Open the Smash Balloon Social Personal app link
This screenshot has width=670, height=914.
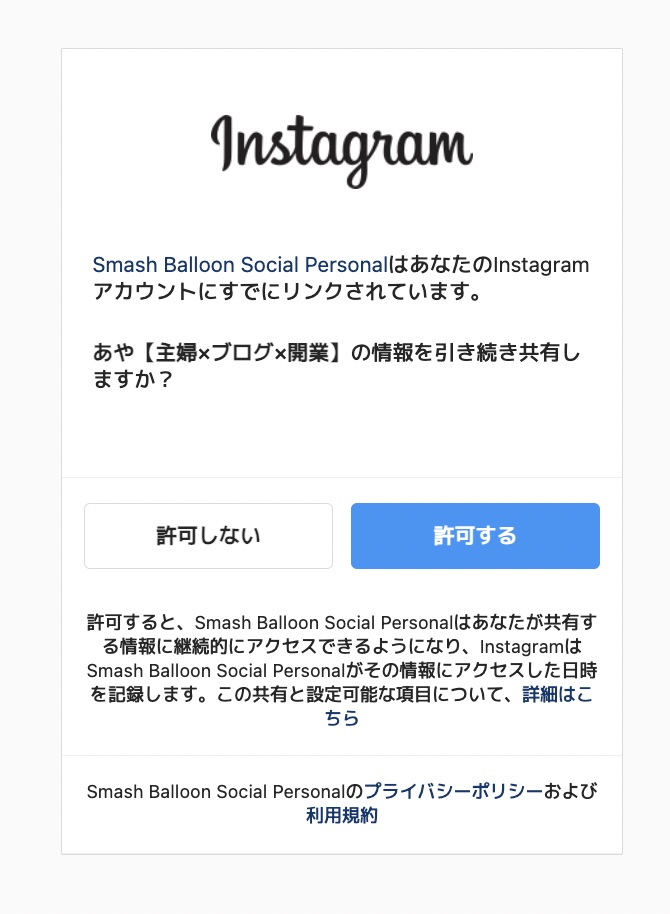[x=240, y=265]
